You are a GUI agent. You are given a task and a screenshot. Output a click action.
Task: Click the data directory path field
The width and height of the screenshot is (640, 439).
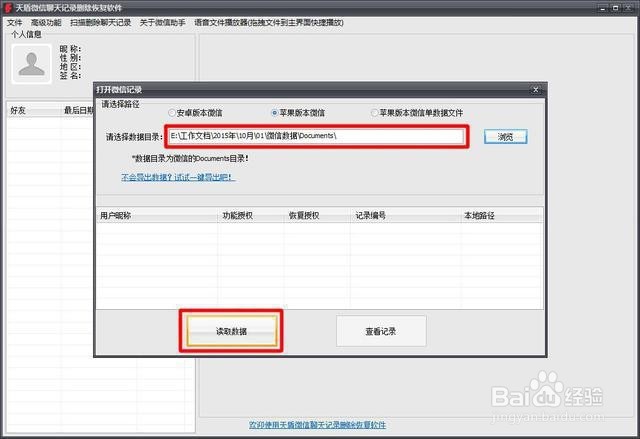coord(316,136)
